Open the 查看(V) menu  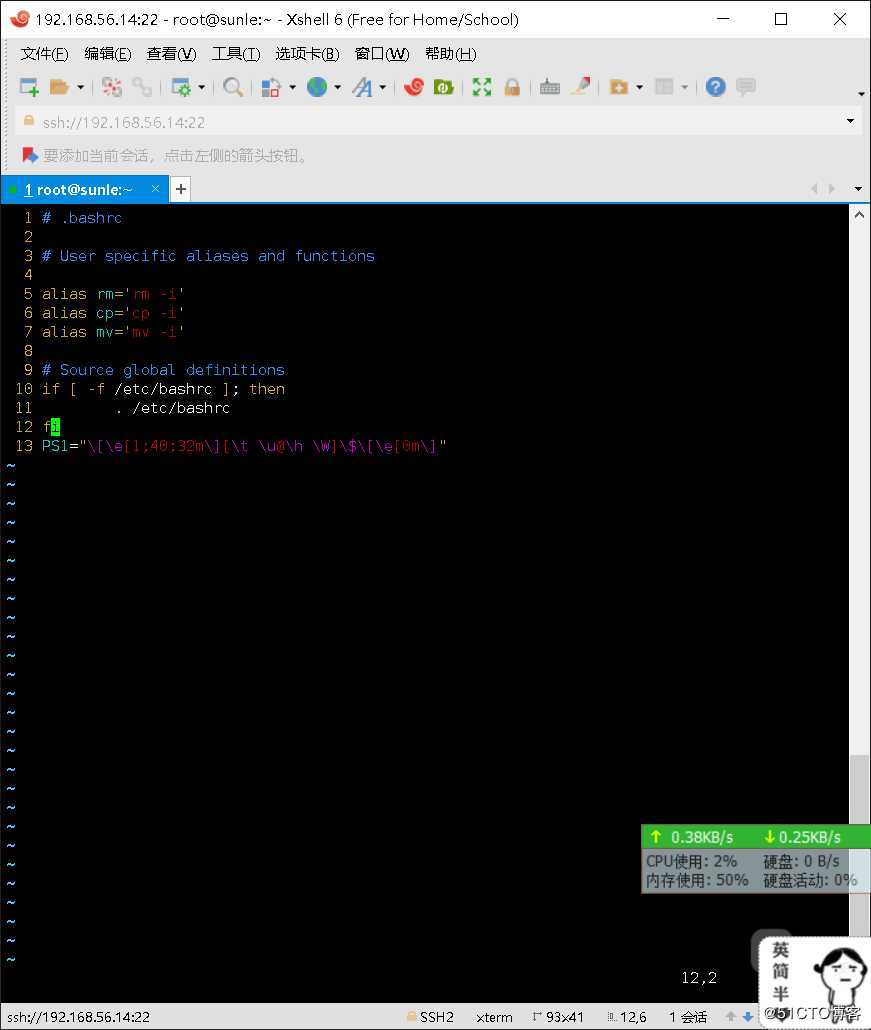171,54
